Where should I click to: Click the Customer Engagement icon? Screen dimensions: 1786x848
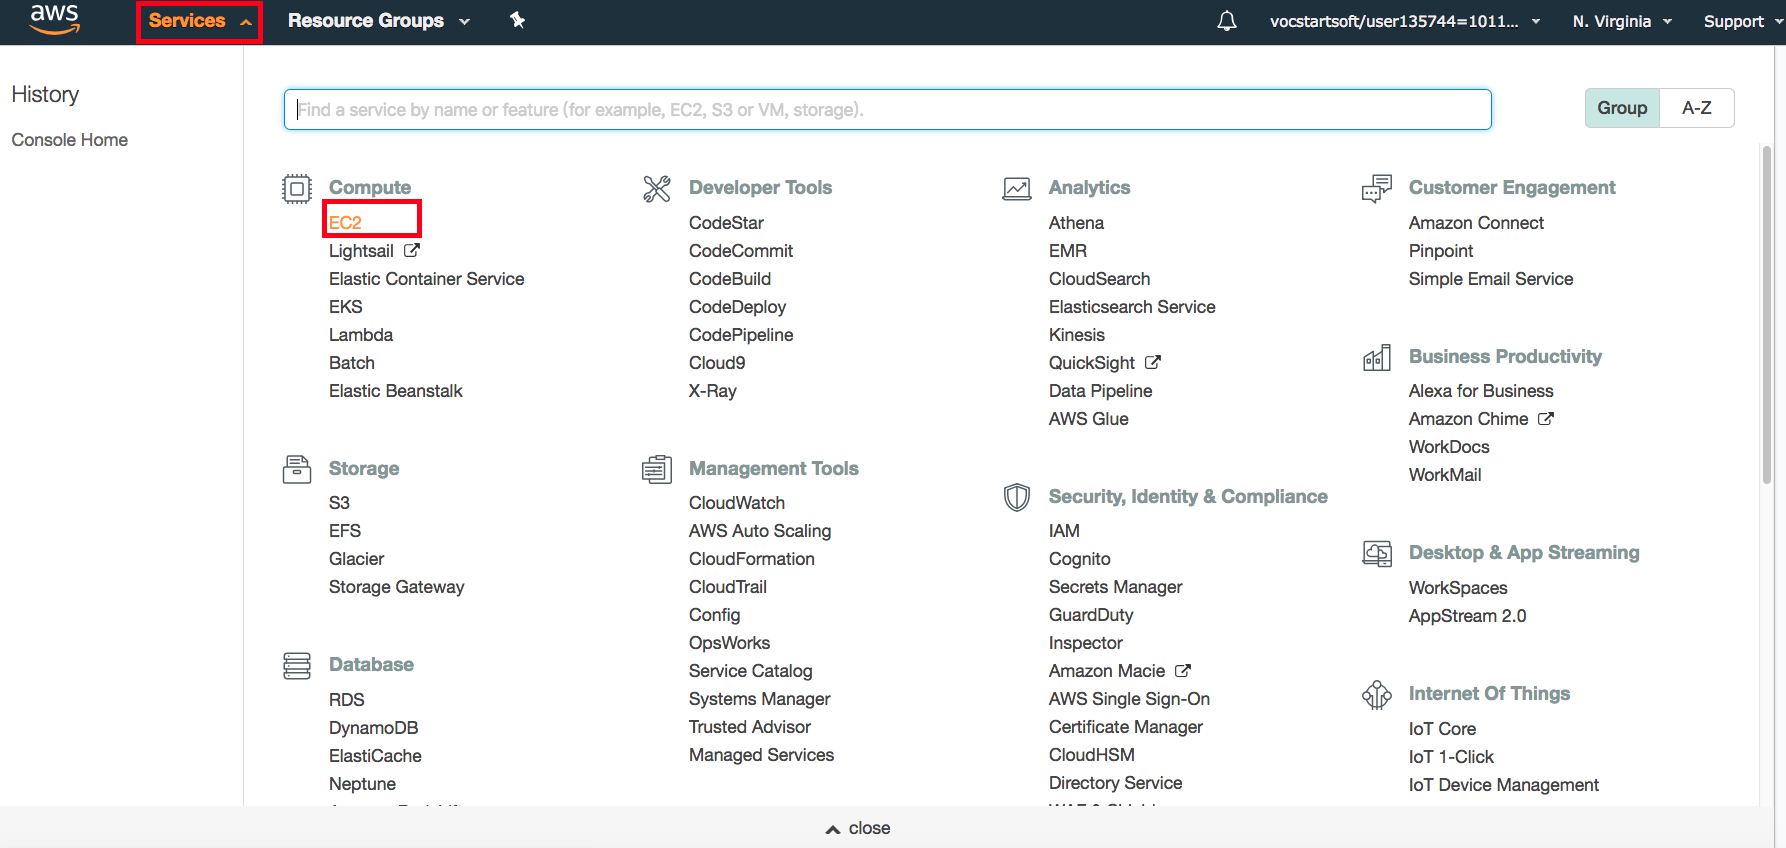click(1377, 188)
